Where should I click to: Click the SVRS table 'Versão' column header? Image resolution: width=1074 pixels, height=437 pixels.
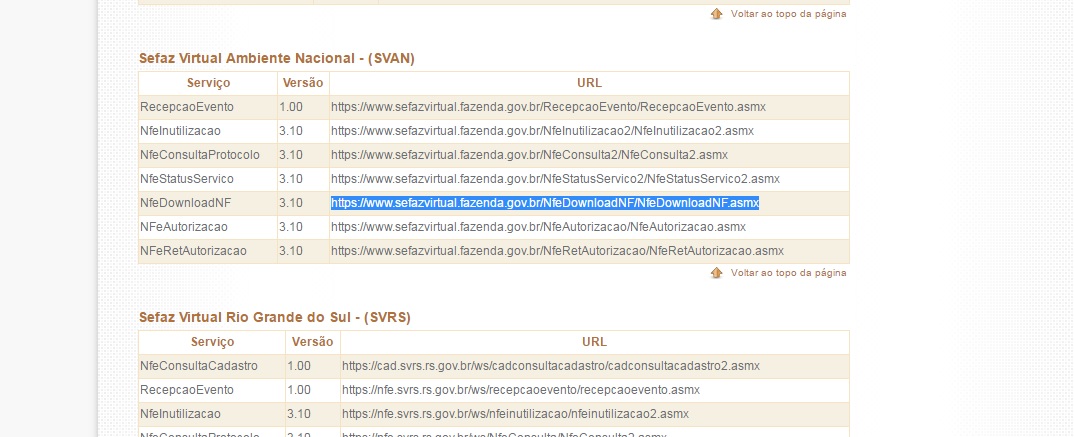click(312, 342)
